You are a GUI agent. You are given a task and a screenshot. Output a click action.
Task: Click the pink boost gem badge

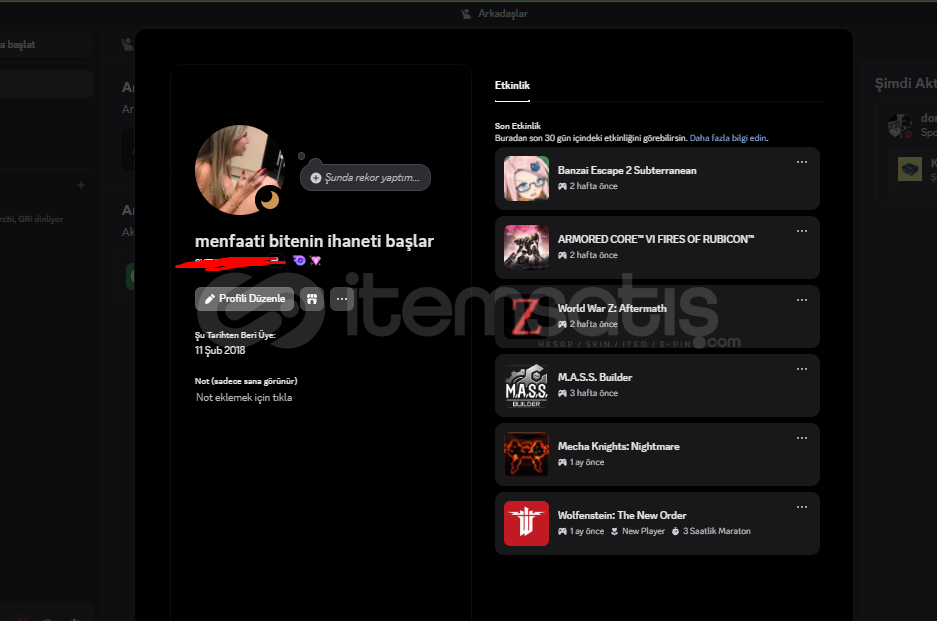316,260
